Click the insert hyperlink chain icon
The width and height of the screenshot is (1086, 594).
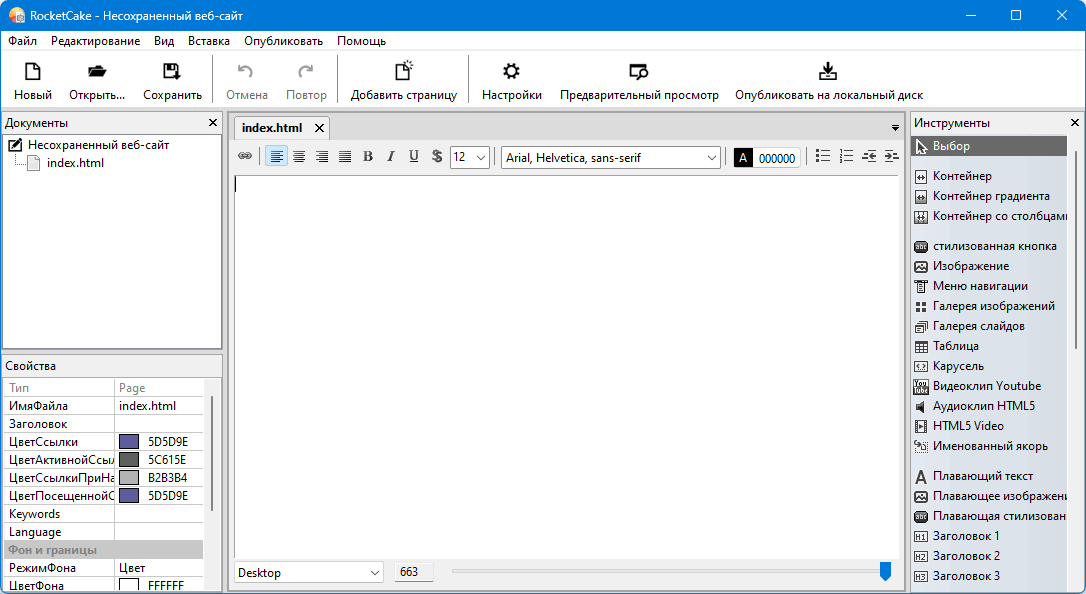point(245,157)
